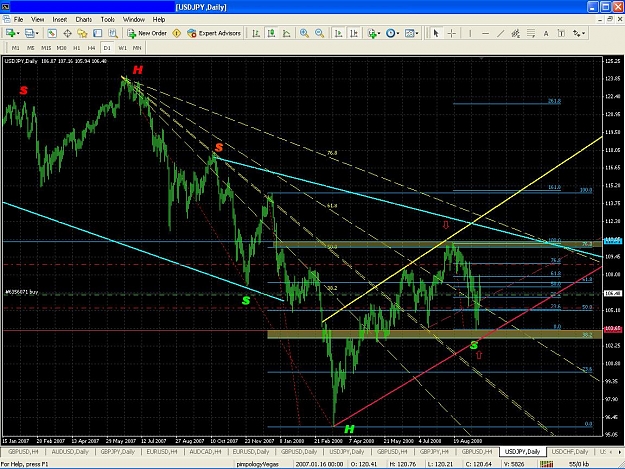The height and width of the screenshot is (469, 625).
Task: Select the Text tool (A icon)
Action: click(546, 33)
